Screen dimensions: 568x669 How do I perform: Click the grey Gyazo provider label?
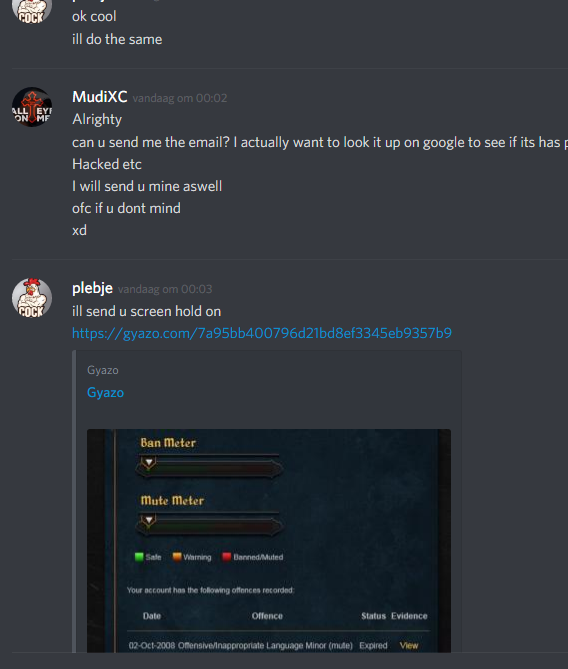pos(103,370)
